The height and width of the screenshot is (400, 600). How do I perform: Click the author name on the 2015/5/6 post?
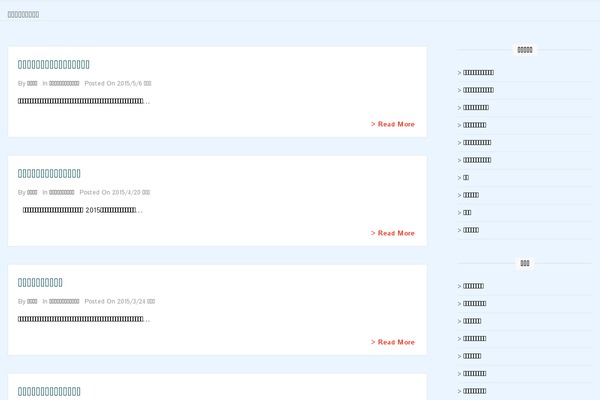tap(32, 83)
